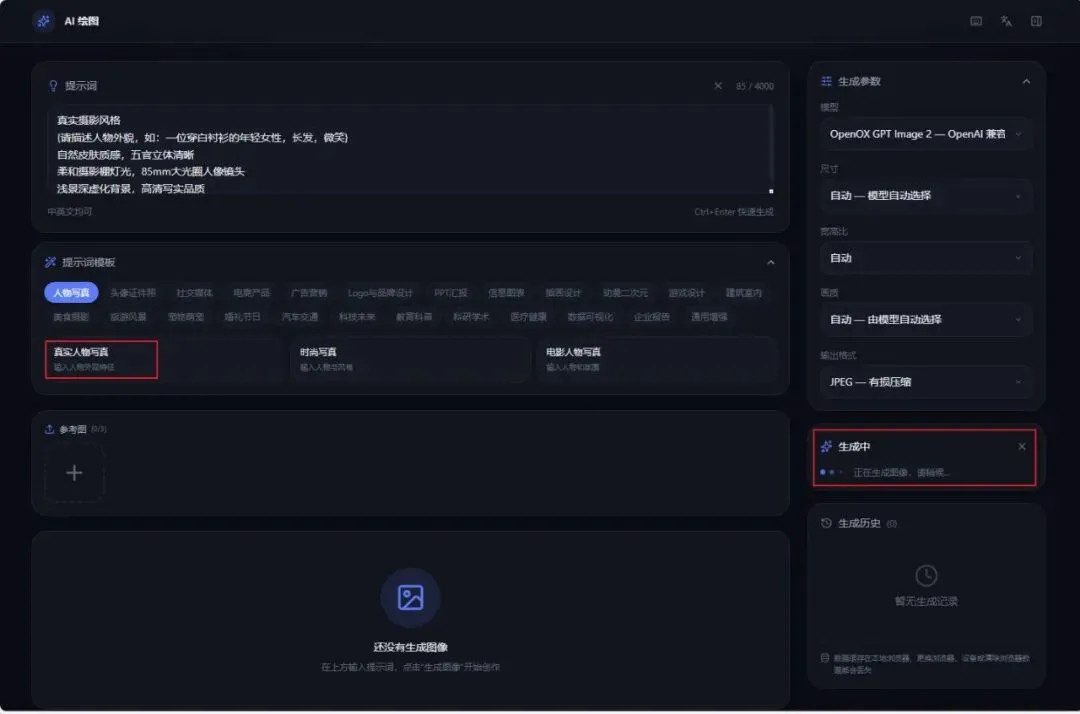Toggle the sidebar layout icon at top right
The width and height of the screenshot is (1080, 714).
[1036, 21]
